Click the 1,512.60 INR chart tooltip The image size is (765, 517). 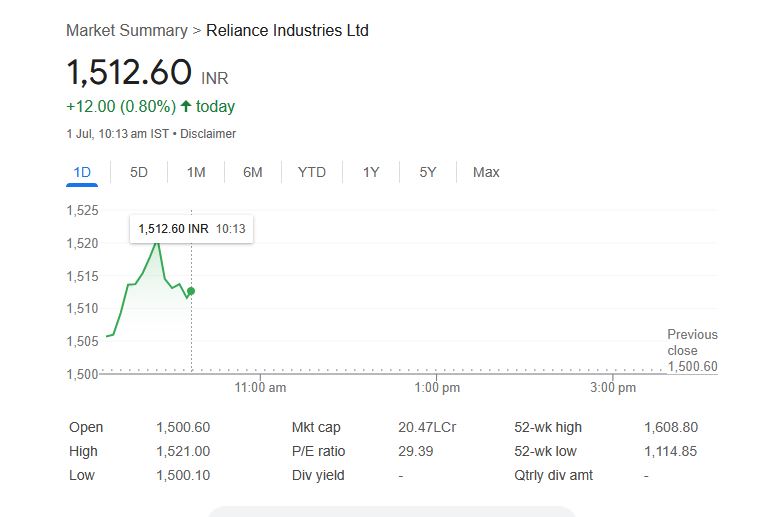tap(191, 228)
